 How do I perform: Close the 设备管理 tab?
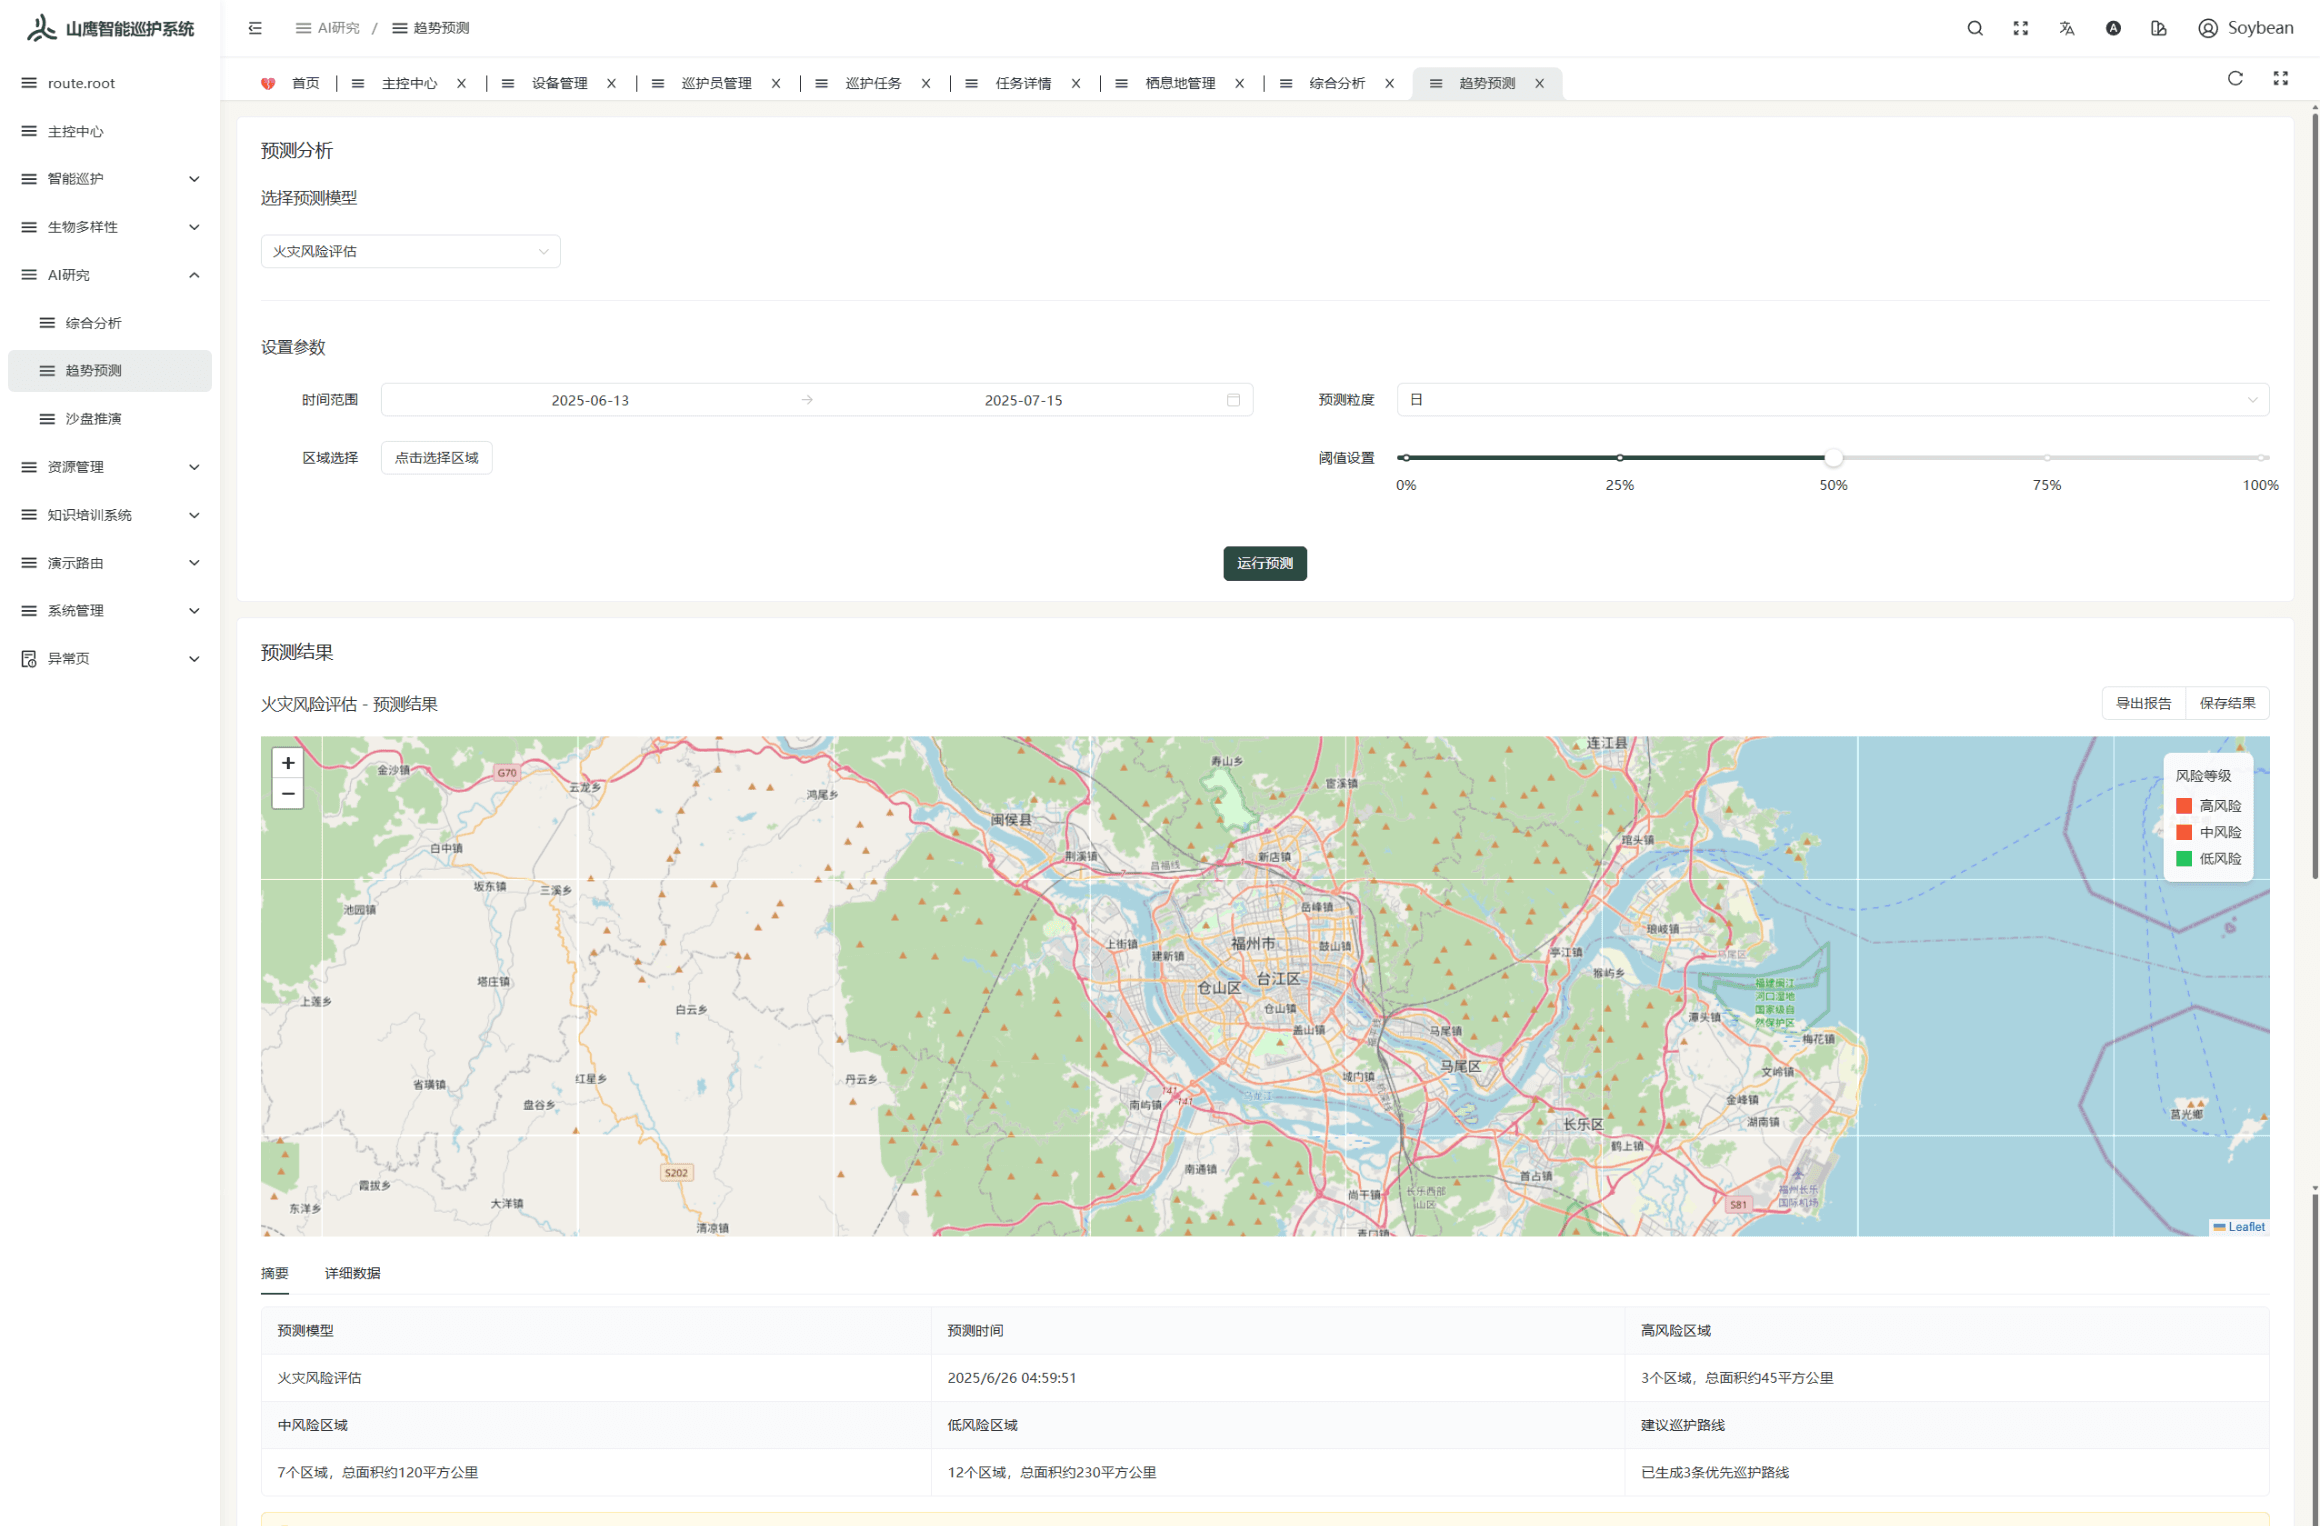(611, 83)
